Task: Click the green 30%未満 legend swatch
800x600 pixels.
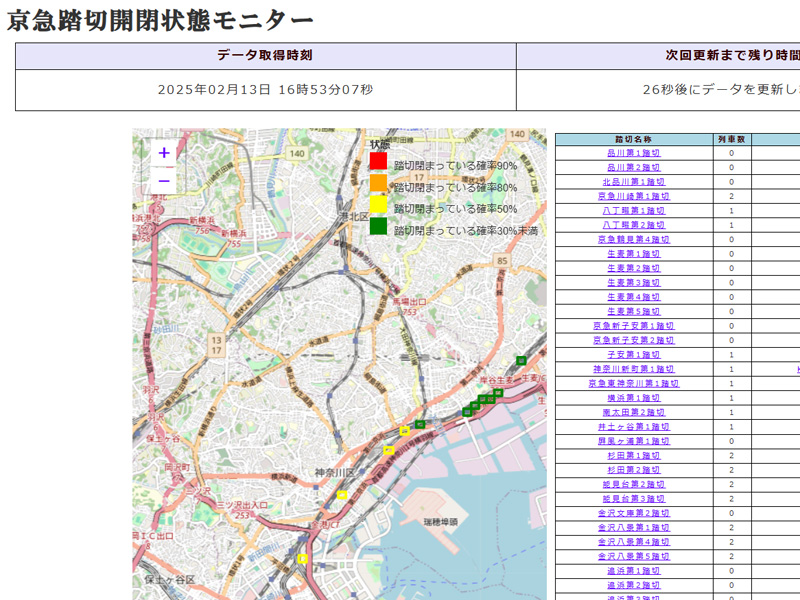Action: [x=378, y=227]
